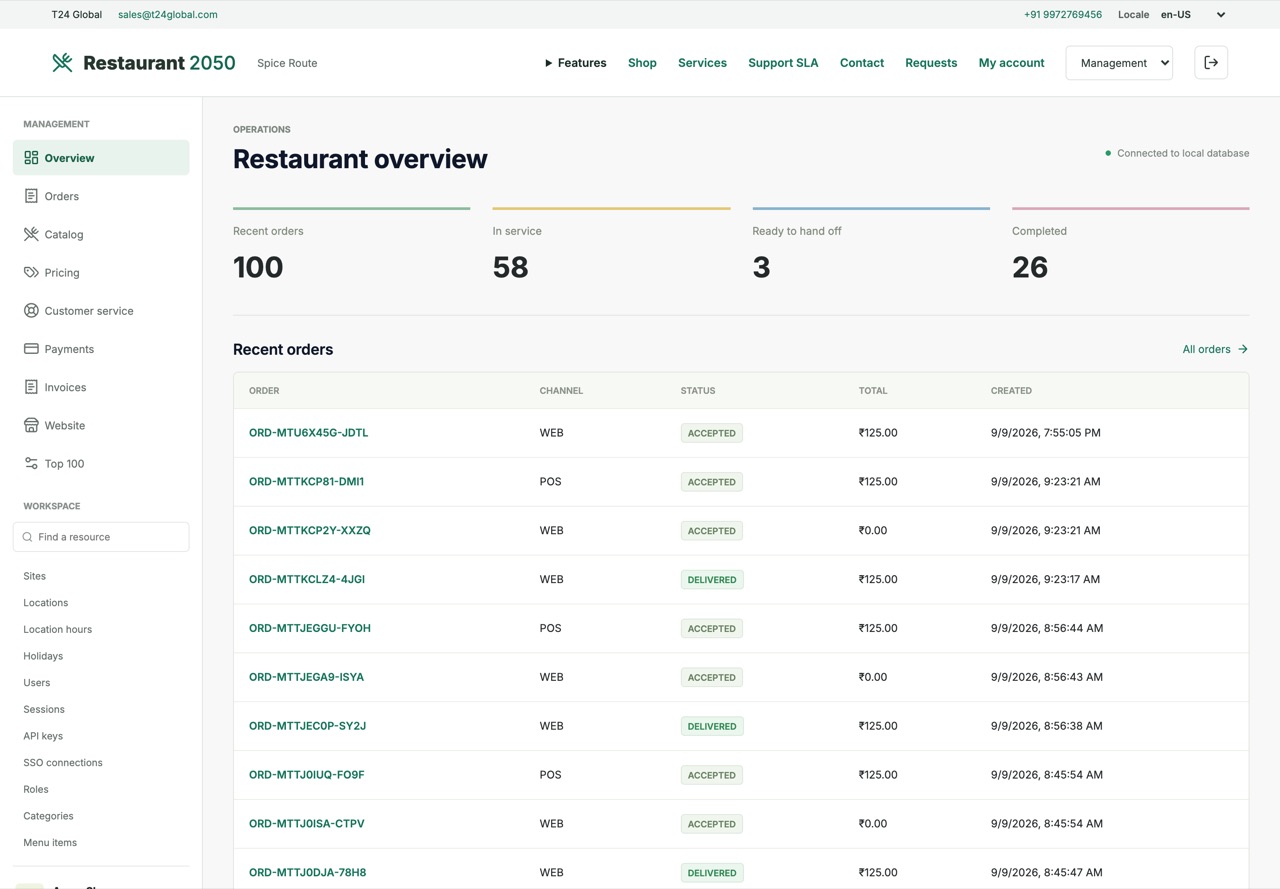Click DELIVERED badge for ORD-MTTJEC0P-SY2J
Viewport: 1280px width, 889px height.
pyautogui.click(x=712, y=726)
